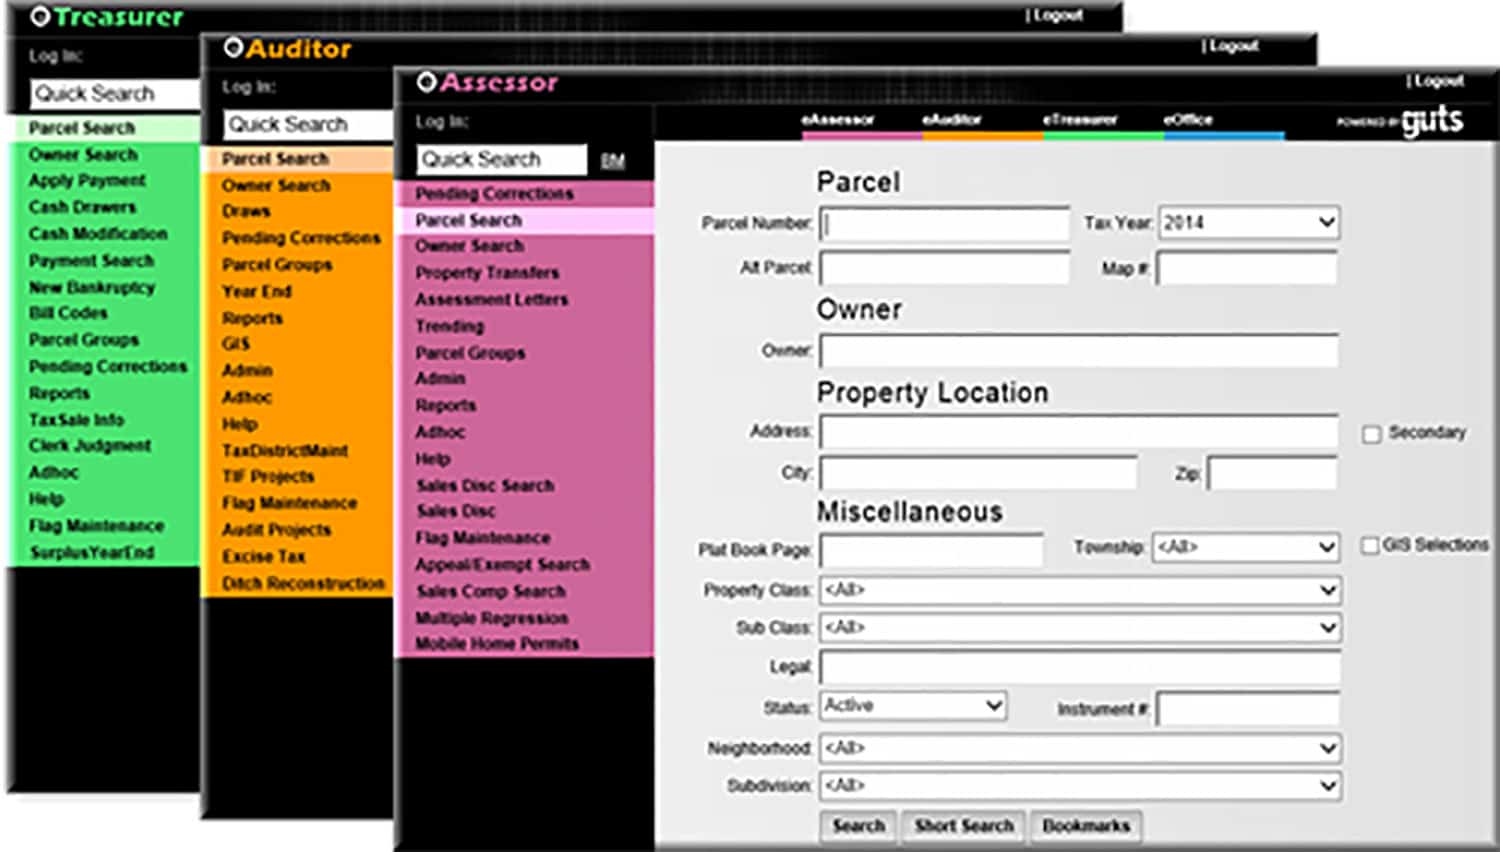
Task: Open TaxSale Info in Treasurer menu
Action: click(76, 420)
